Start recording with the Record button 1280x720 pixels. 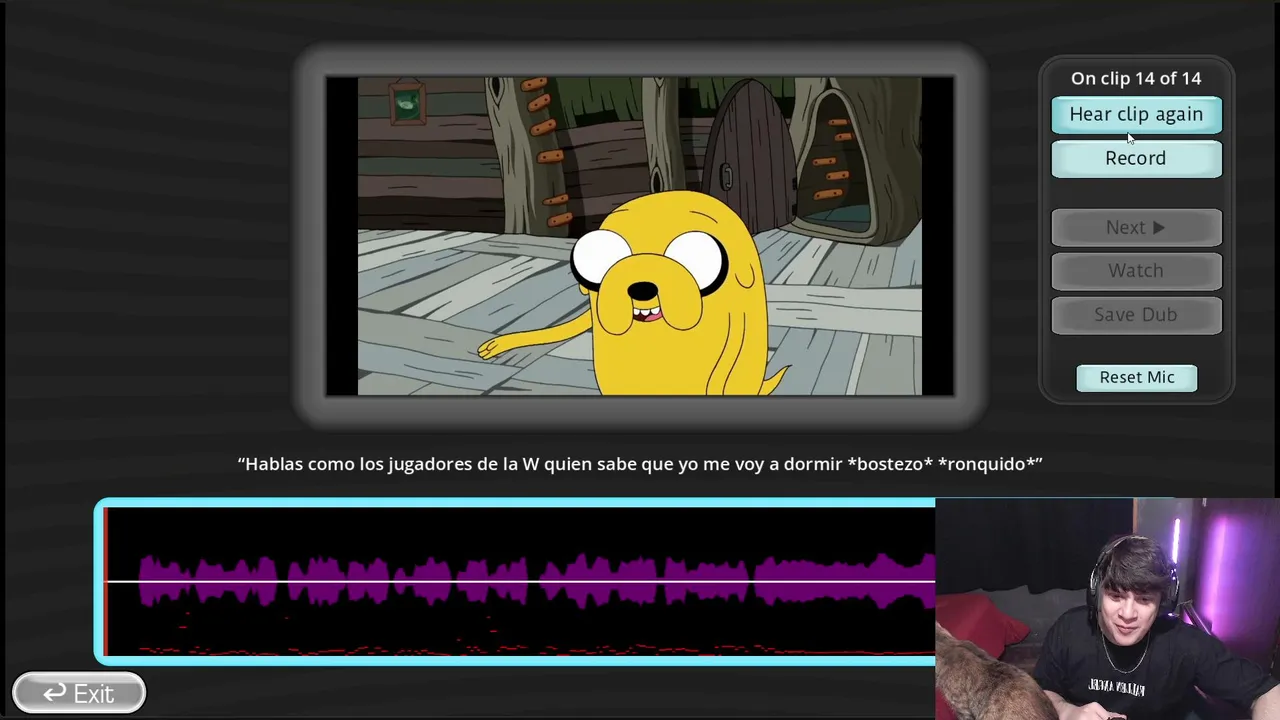pyautogui.click(x=1136, y=158)
